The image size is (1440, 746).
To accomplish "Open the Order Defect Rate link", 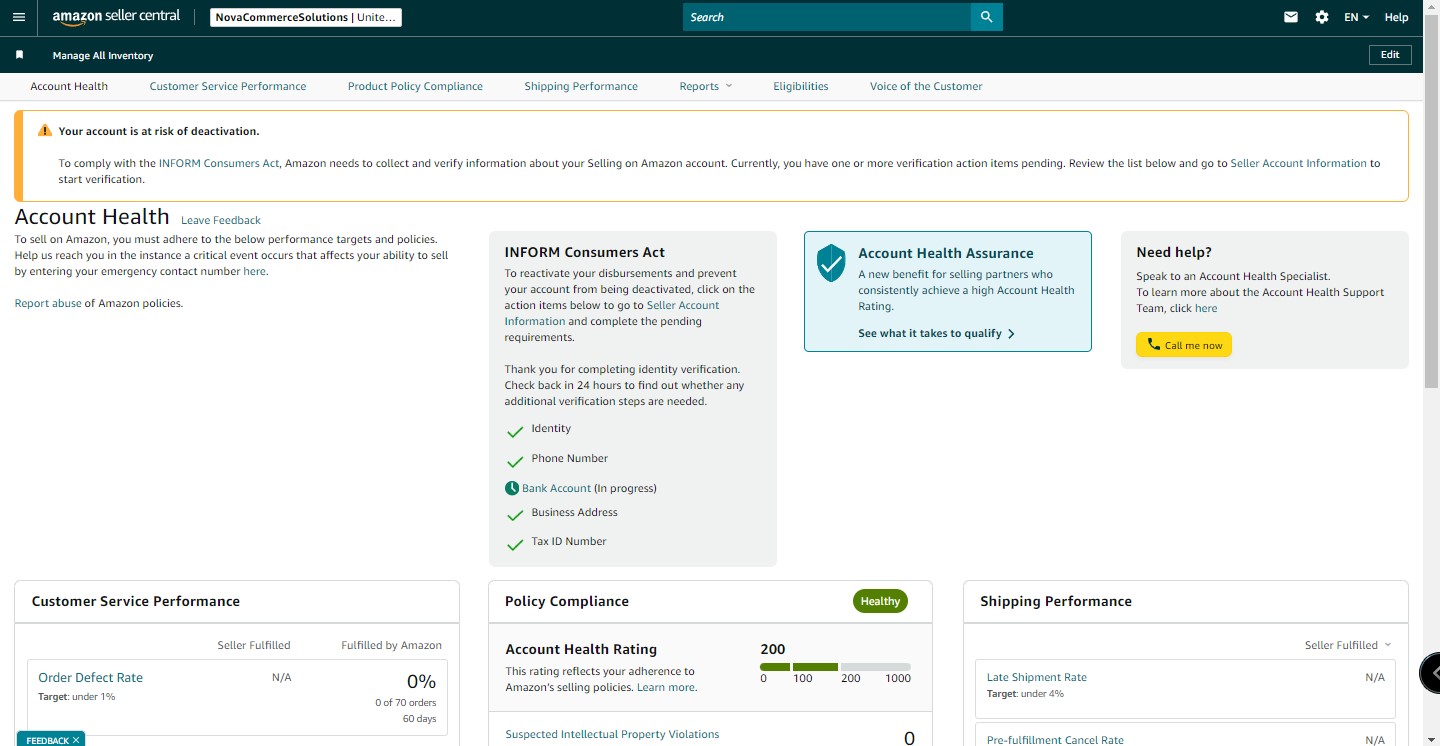I will point(90,677).
